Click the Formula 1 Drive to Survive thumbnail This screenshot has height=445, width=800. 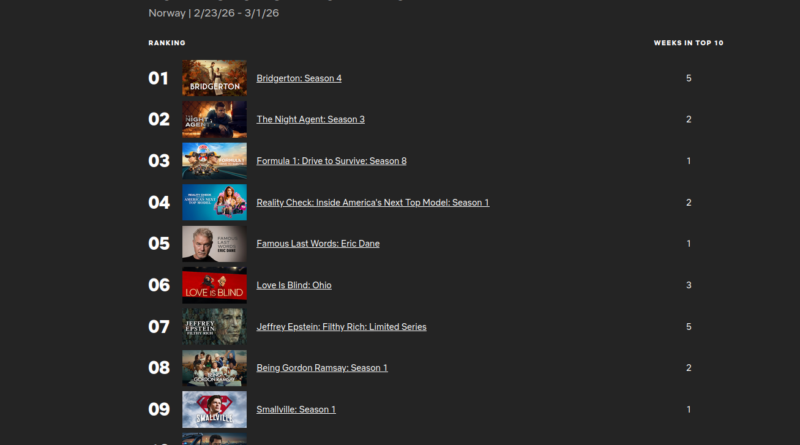(214, 161)
